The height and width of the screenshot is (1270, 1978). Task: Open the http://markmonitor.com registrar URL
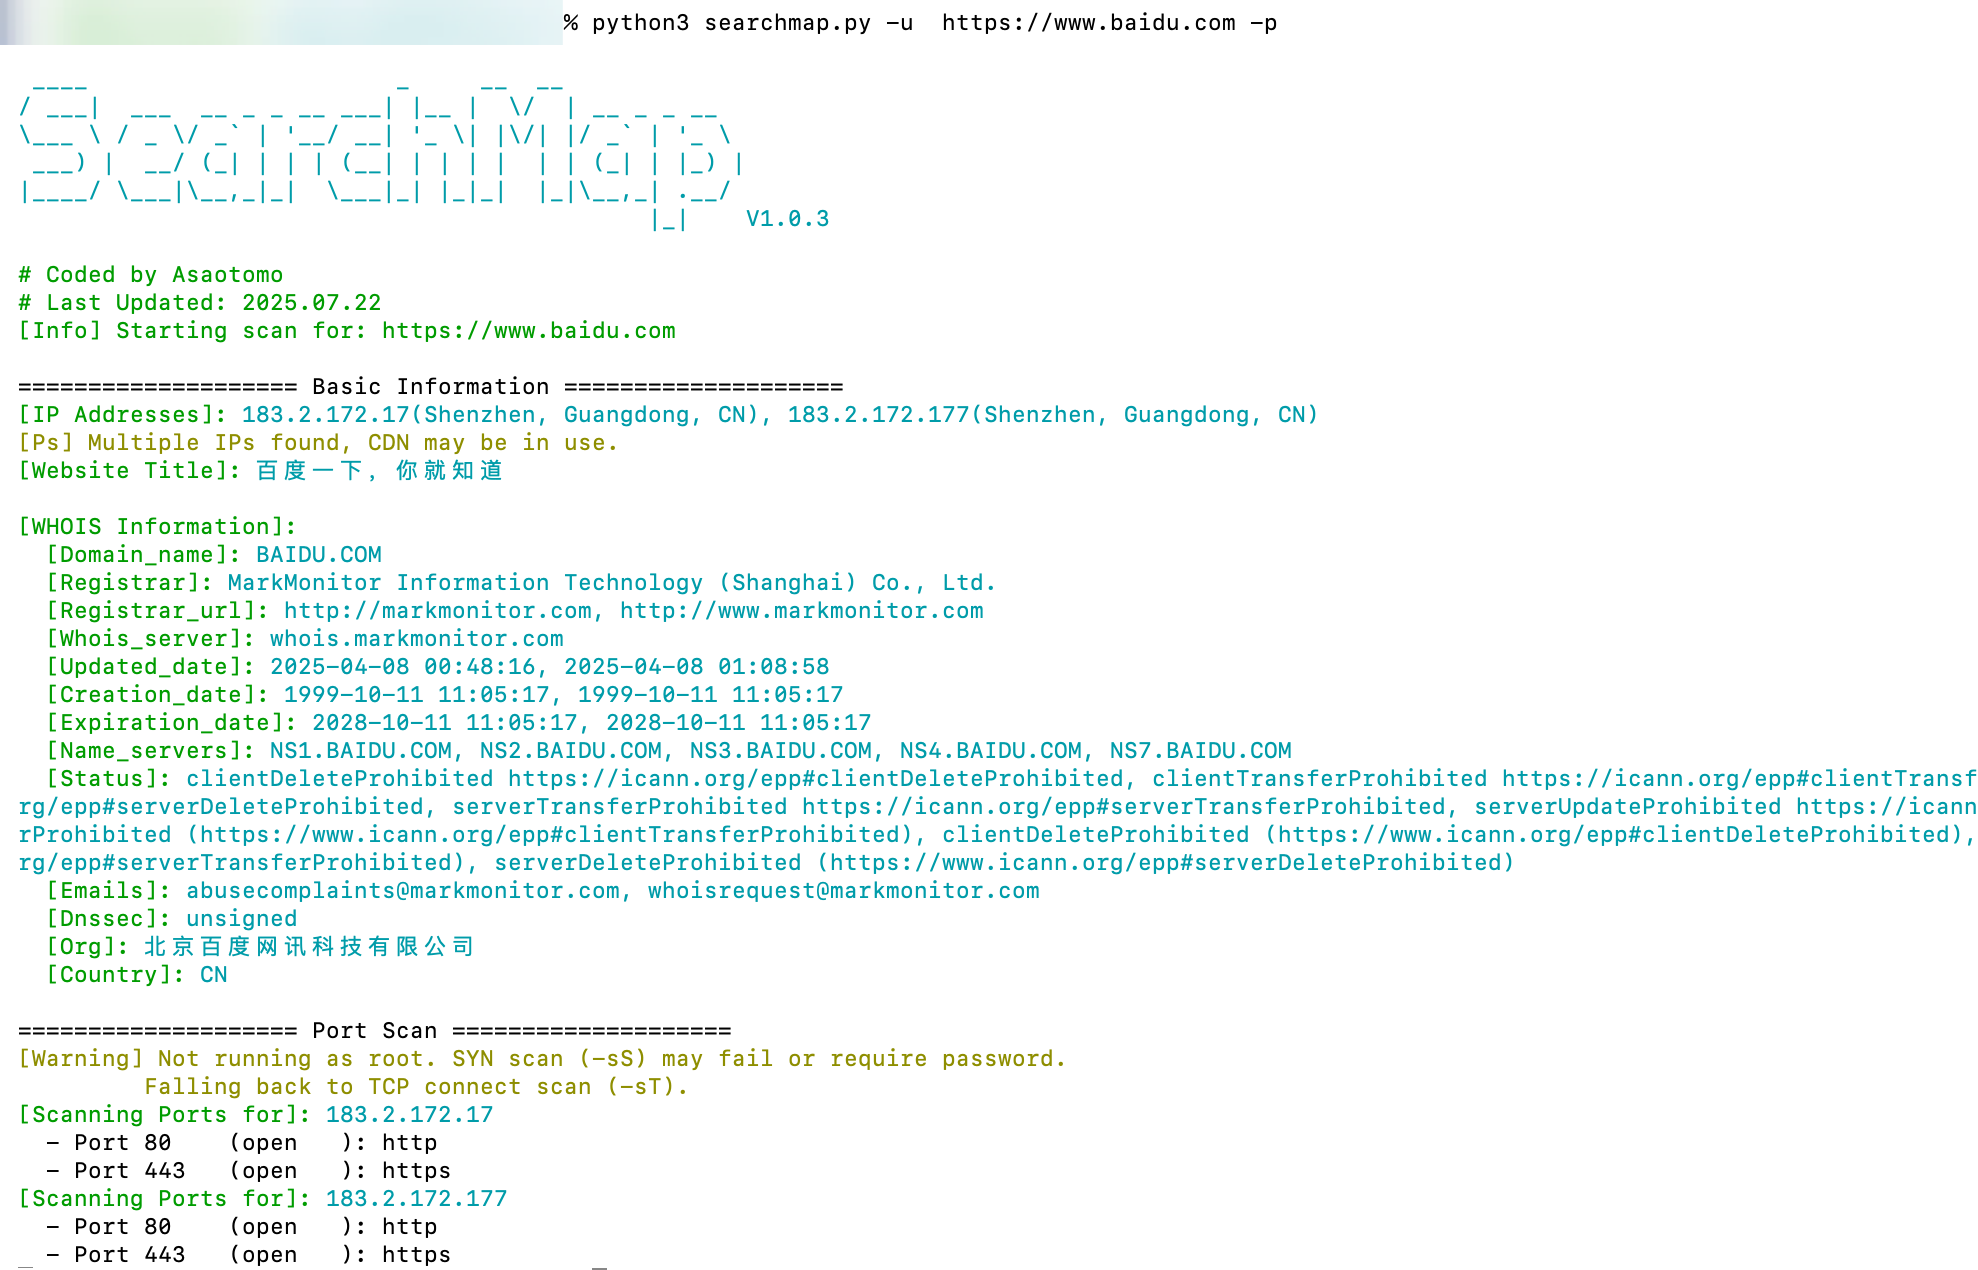click(x=438, y=611)
